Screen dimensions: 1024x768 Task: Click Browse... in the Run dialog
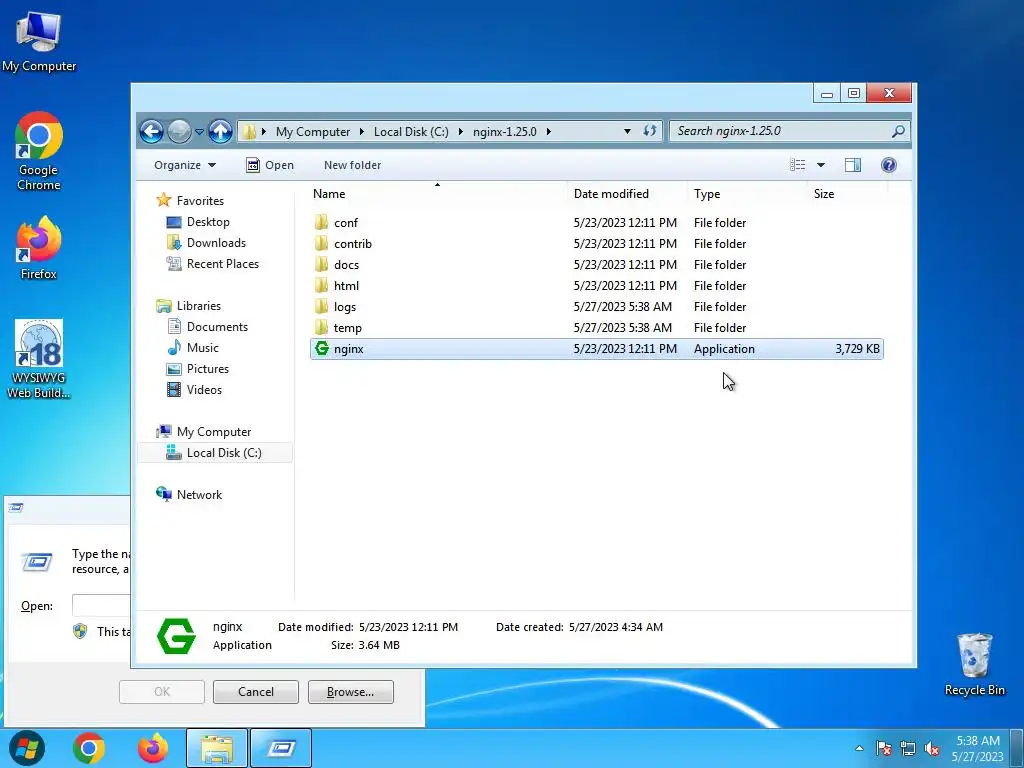[x=351, y=692]
